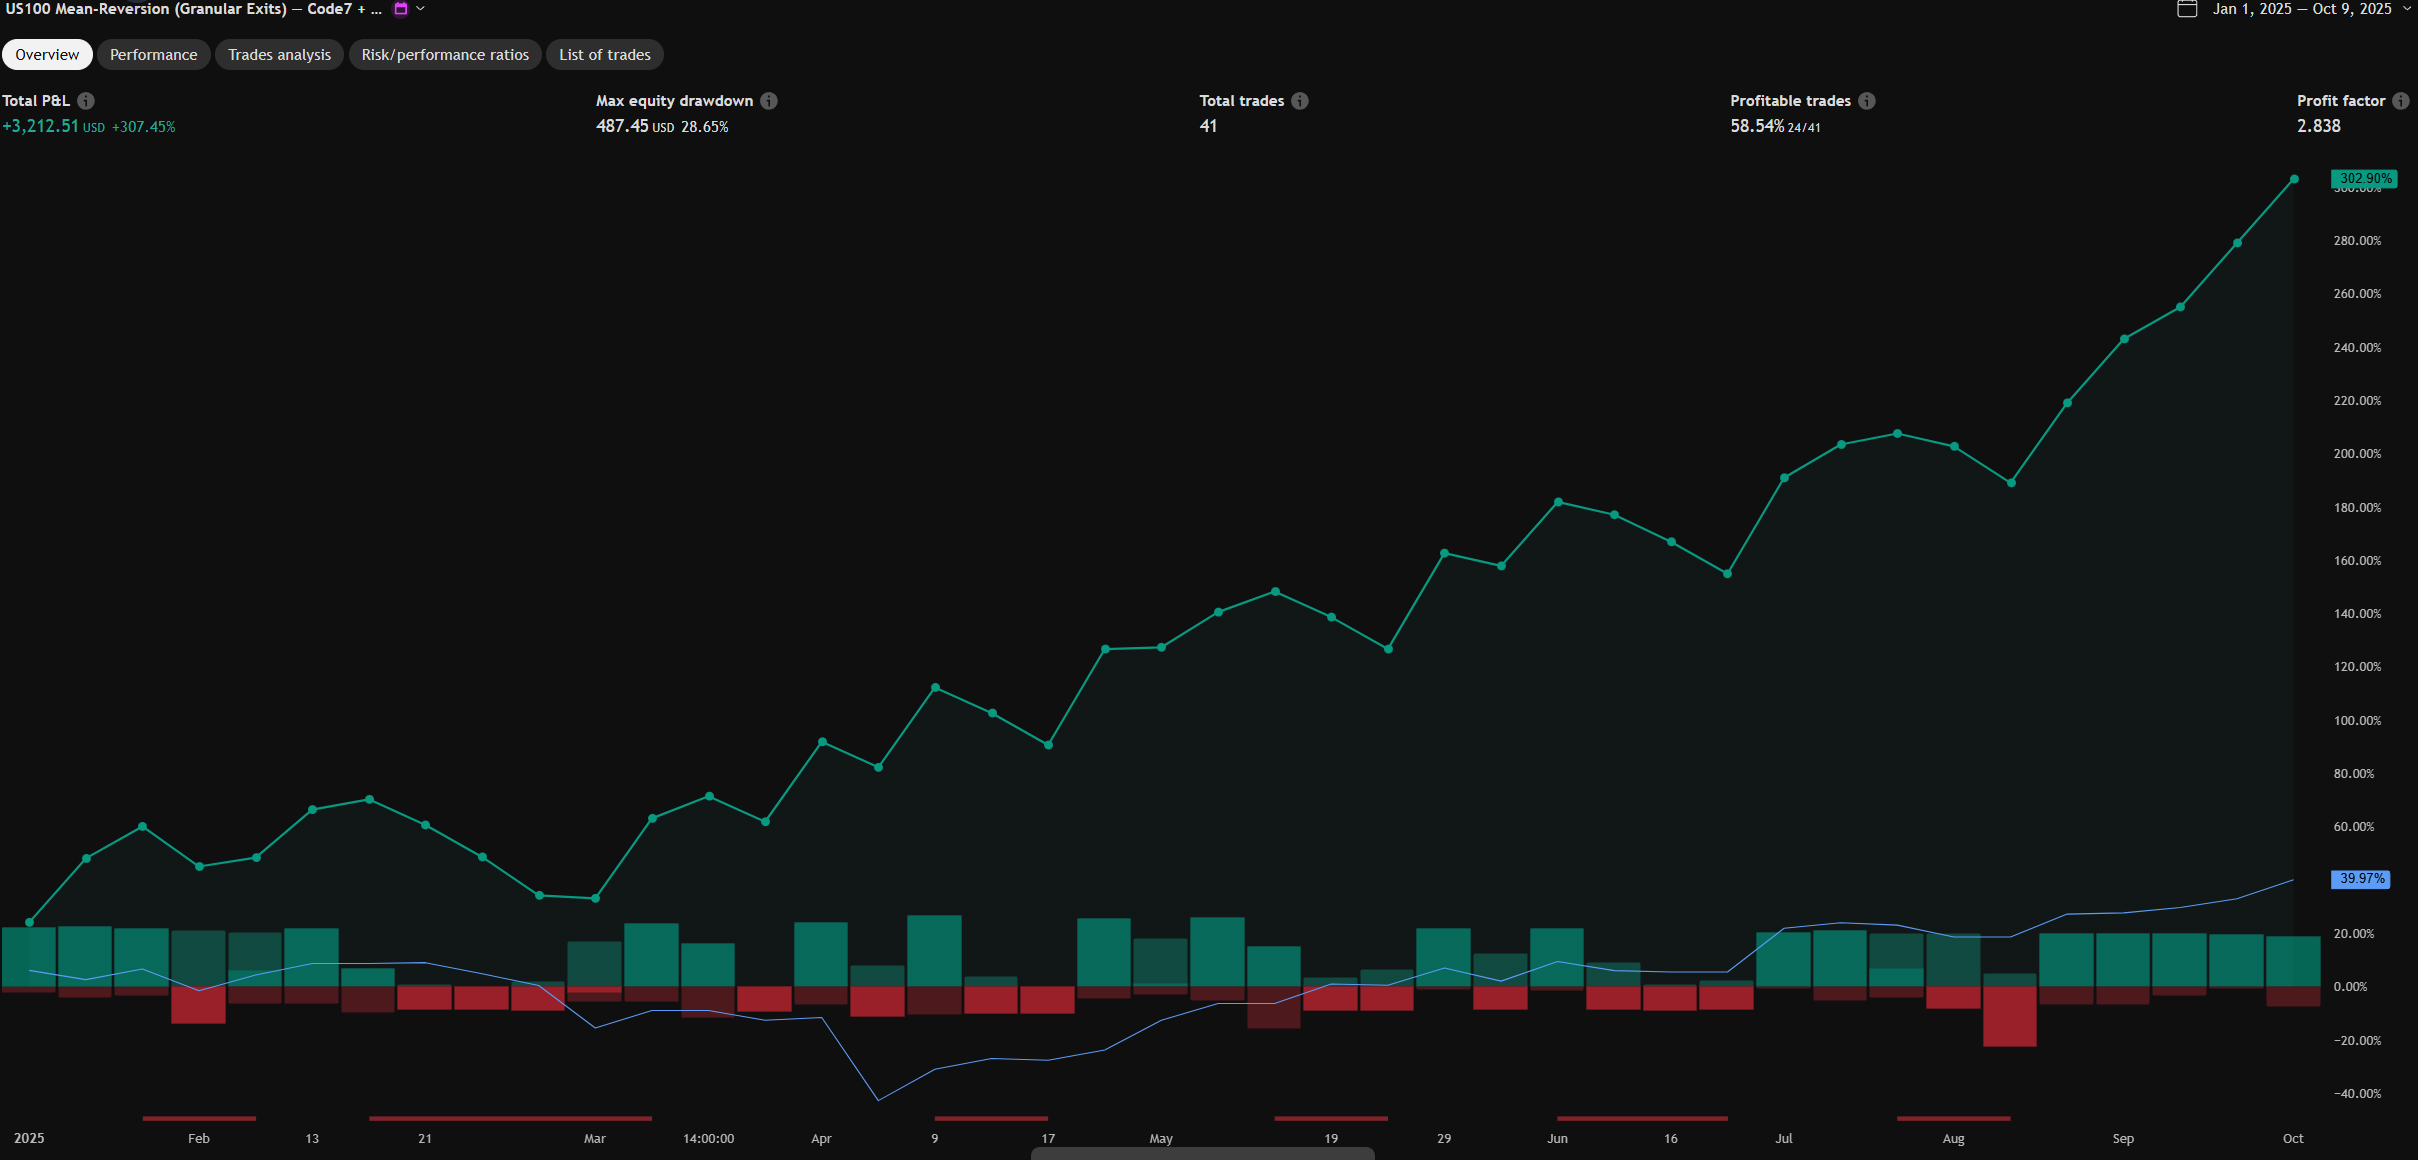The width and height of the screenshot is (2418, 1160).
Task: Click the calendar icon next to date range
Action: click(2187, 9)
